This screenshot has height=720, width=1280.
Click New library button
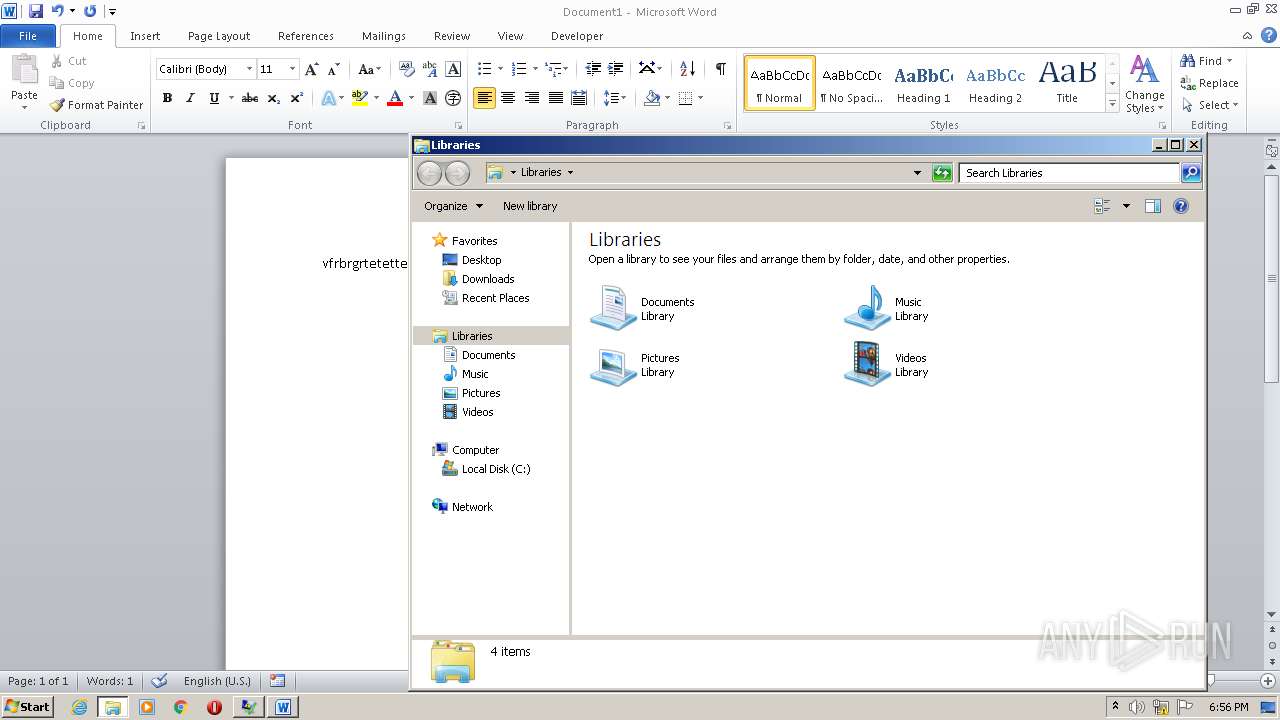tap(530, 206)
